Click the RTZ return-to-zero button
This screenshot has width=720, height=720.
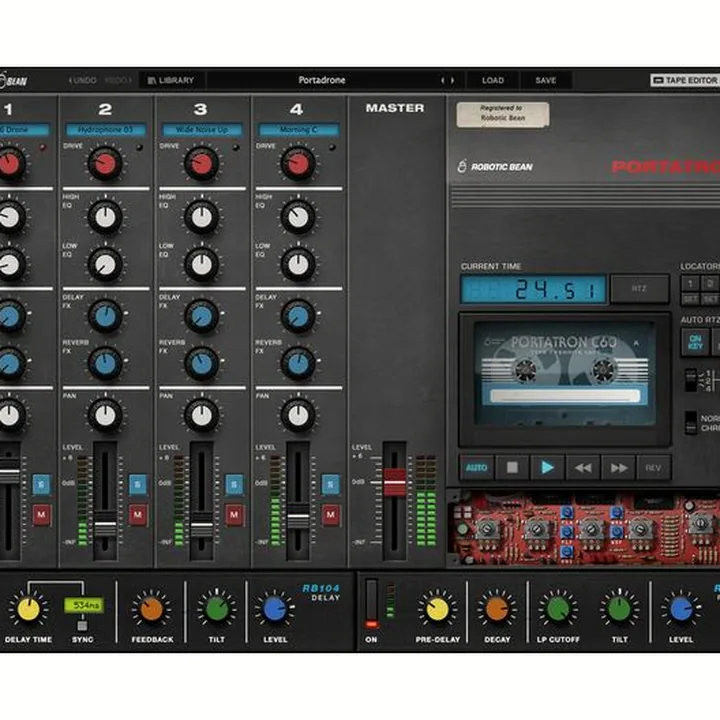pos(639,289)
